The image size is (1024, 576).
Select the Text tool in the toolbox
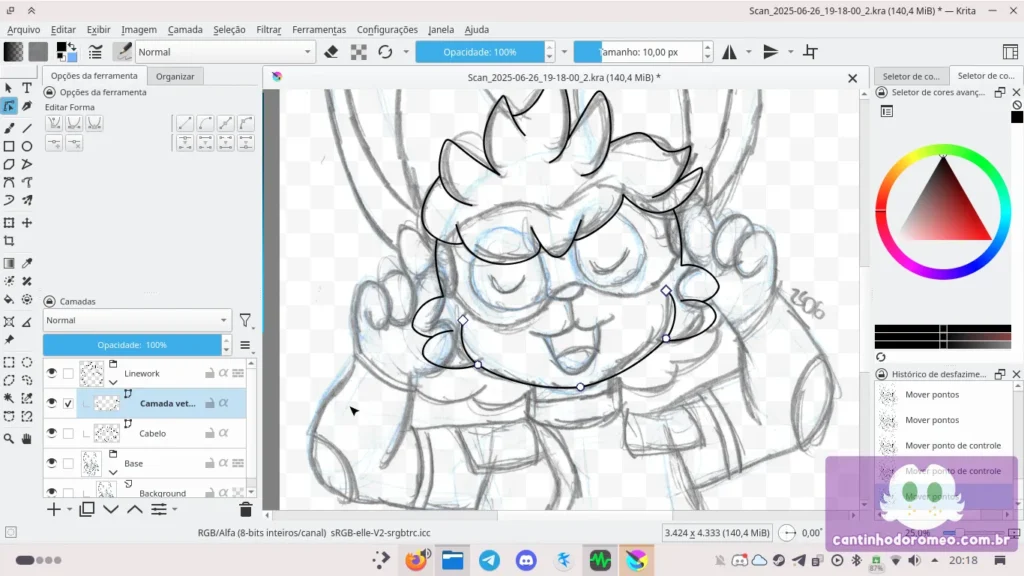coord(27,88)
